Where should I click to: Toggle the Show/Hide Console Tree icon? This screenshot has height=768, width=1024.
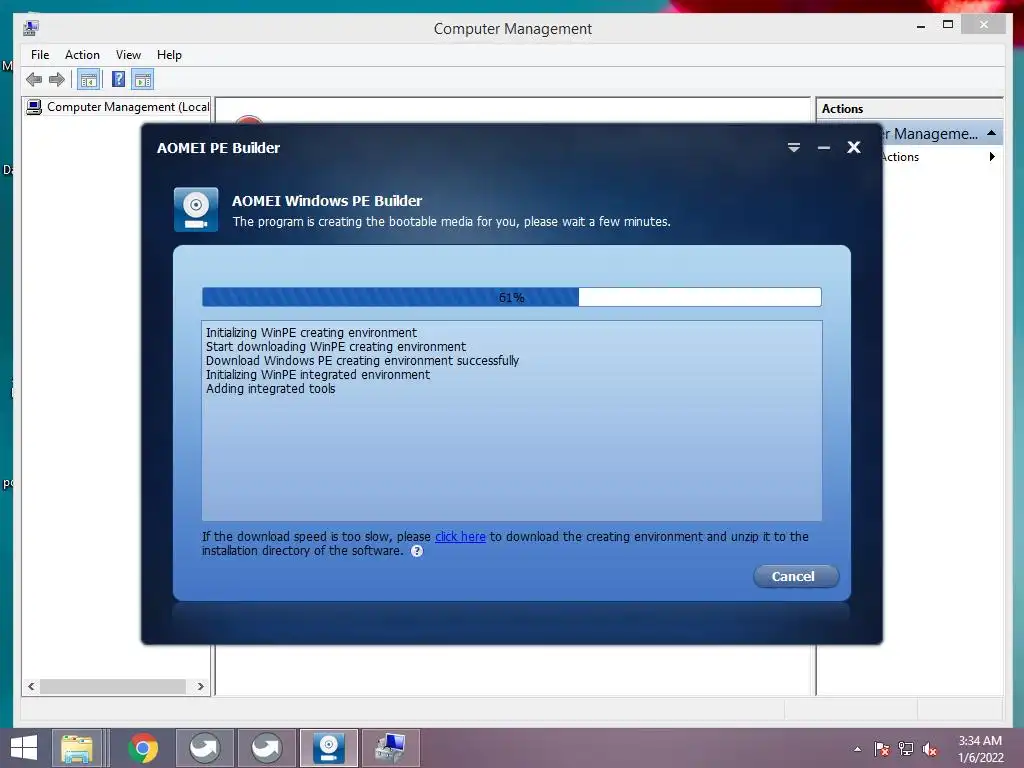click(88, 80)
